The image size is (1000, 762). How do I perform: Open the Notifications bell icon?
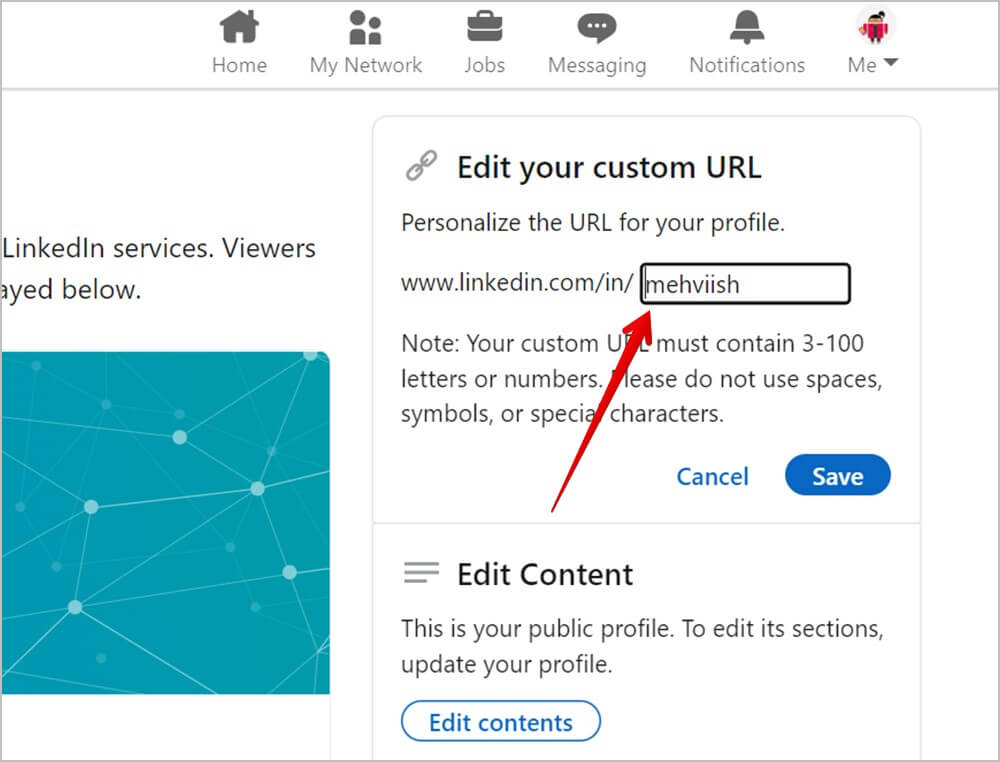[x=747, y=27]
